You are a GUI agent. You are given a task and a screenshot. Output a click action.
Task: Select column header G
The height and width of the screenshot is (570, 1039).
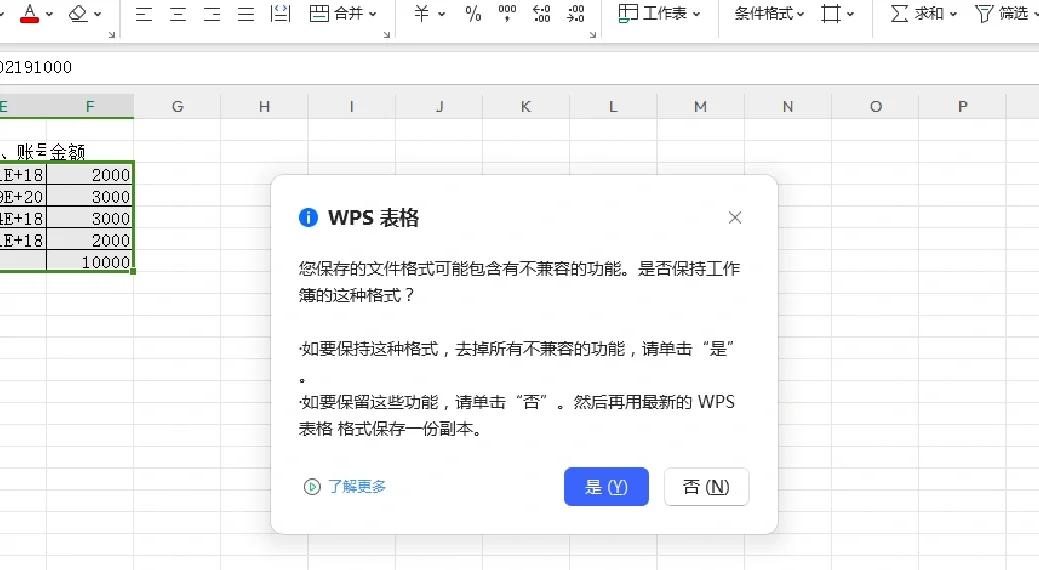[177, 106]
